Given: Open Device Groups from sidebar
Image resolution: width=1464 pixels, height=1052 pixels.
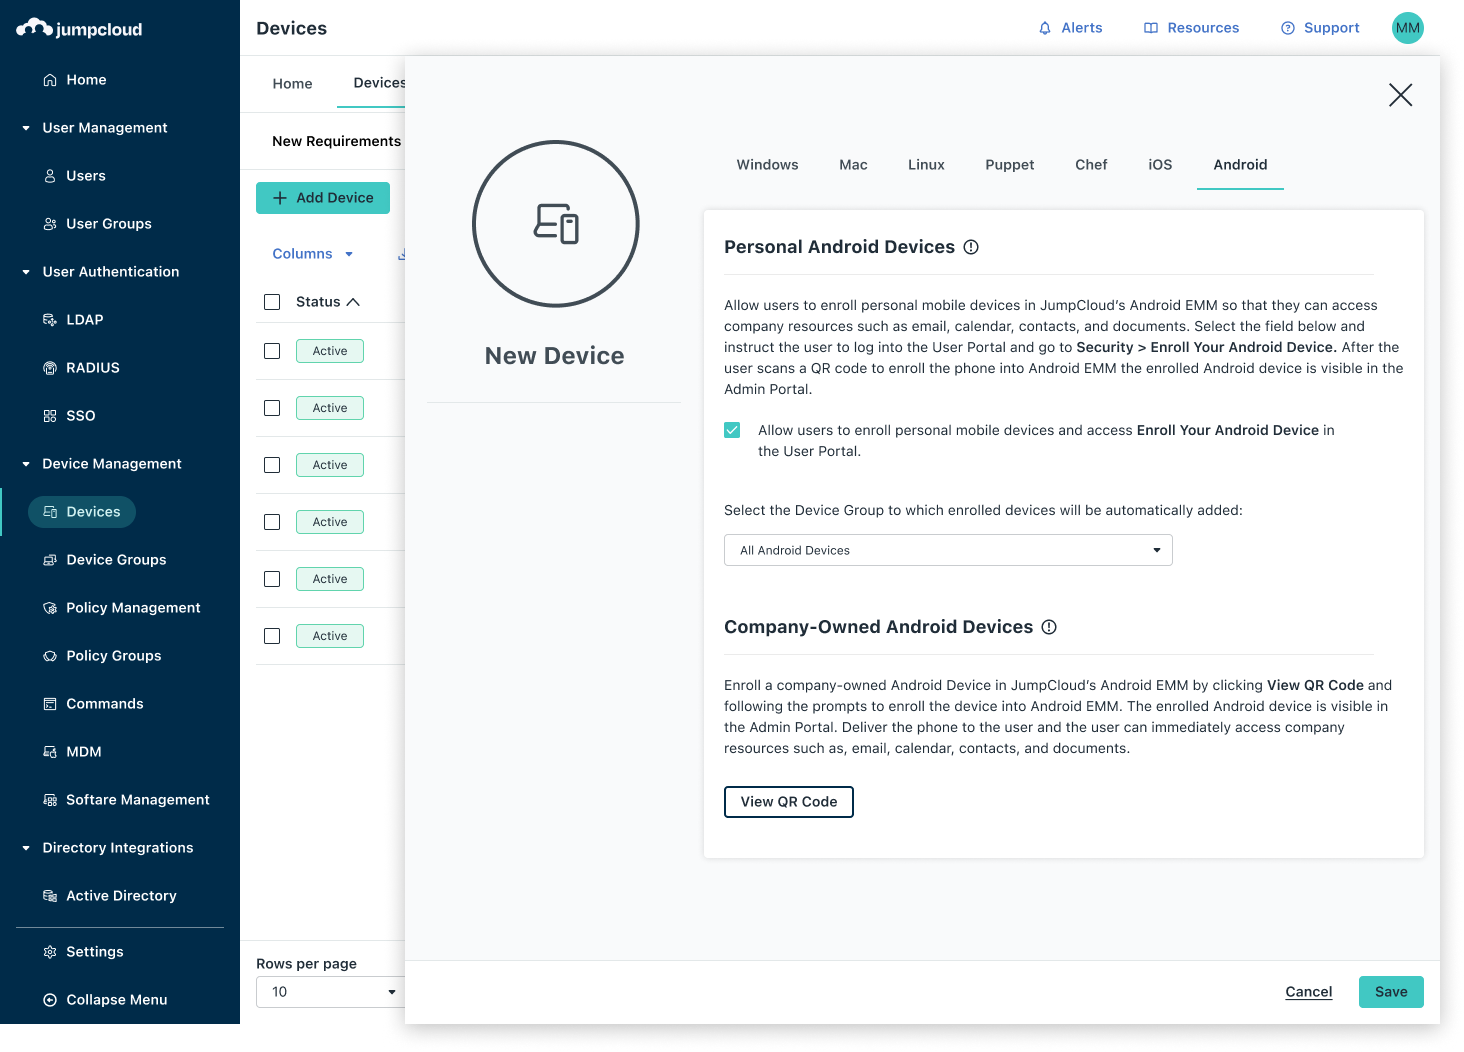Looking at the screenshot, I should (x=115, y=559).
